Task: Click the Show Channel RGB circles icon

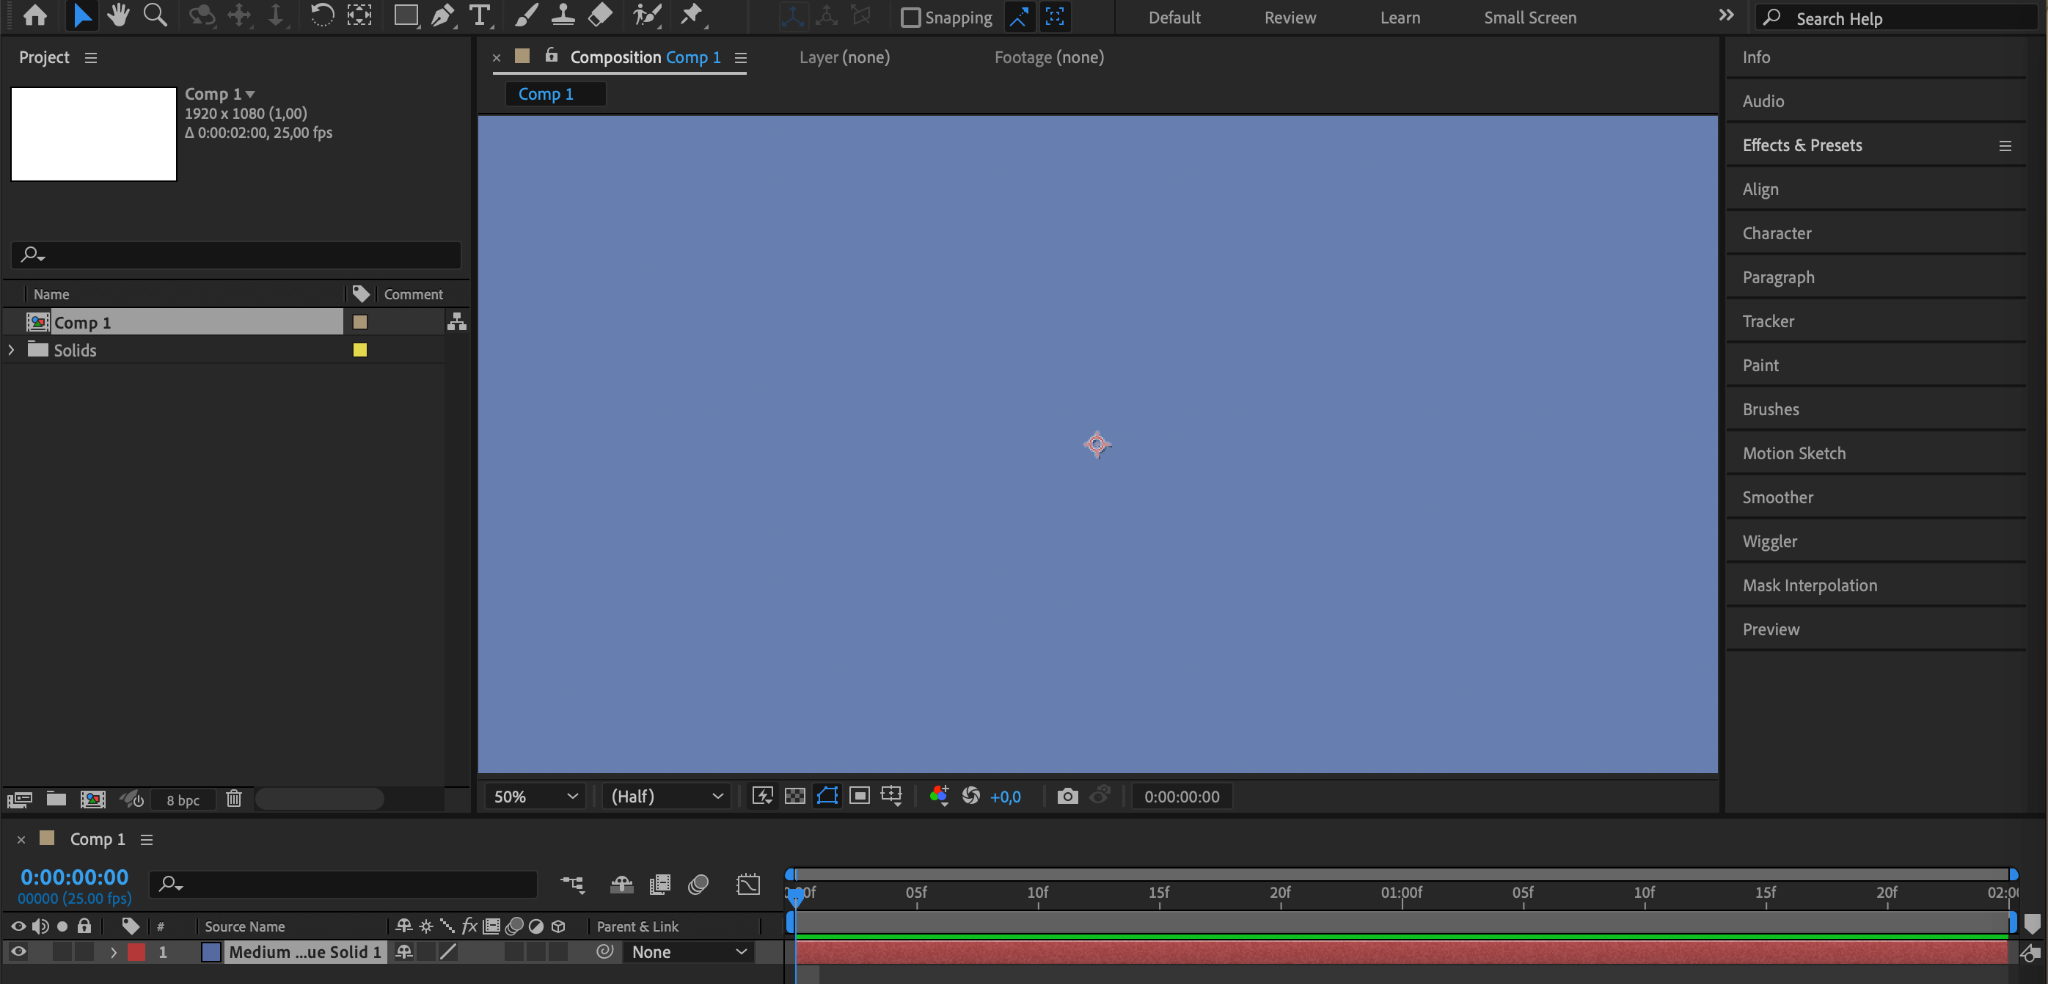Action: pyautogui.click(x=938, y=796)
